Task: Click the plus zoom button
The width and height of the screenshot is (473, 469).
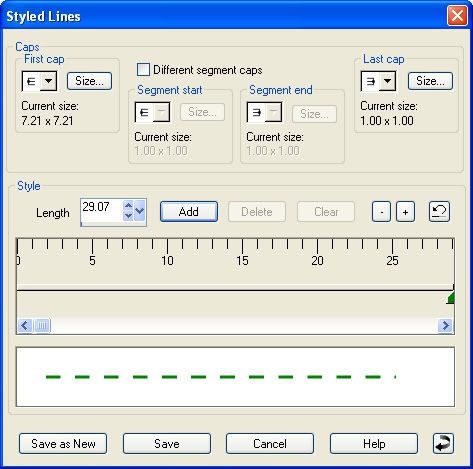Action: tap(405, 212)
